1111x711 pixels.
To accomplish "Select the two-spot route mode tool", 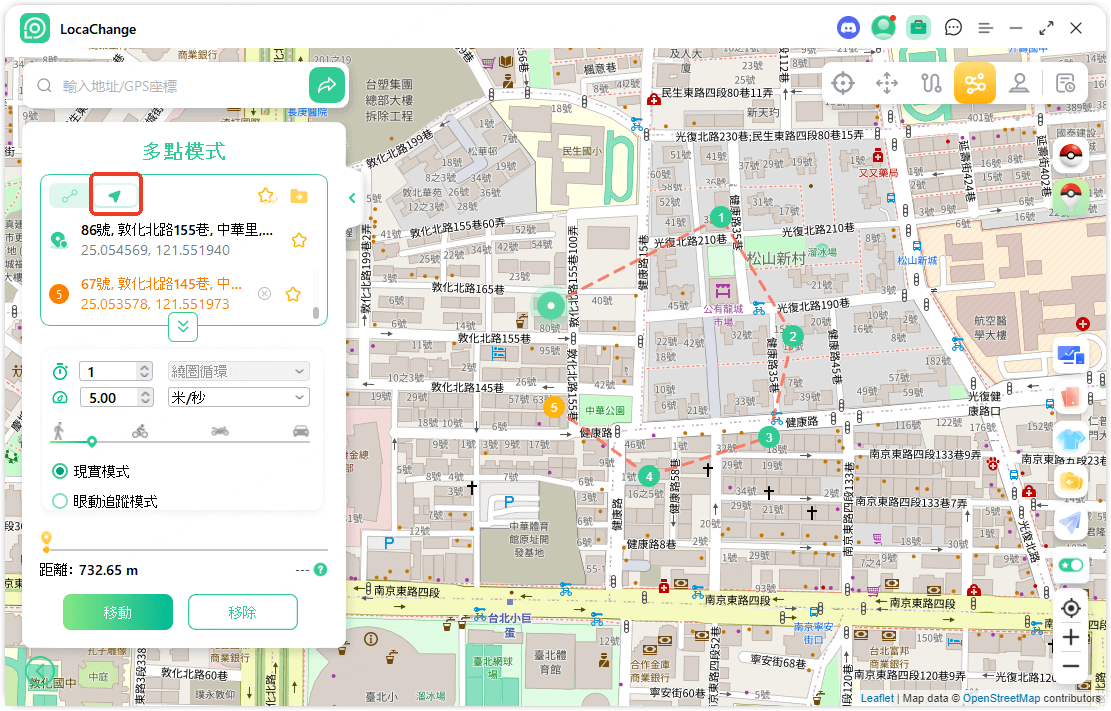I will point(931,84).
